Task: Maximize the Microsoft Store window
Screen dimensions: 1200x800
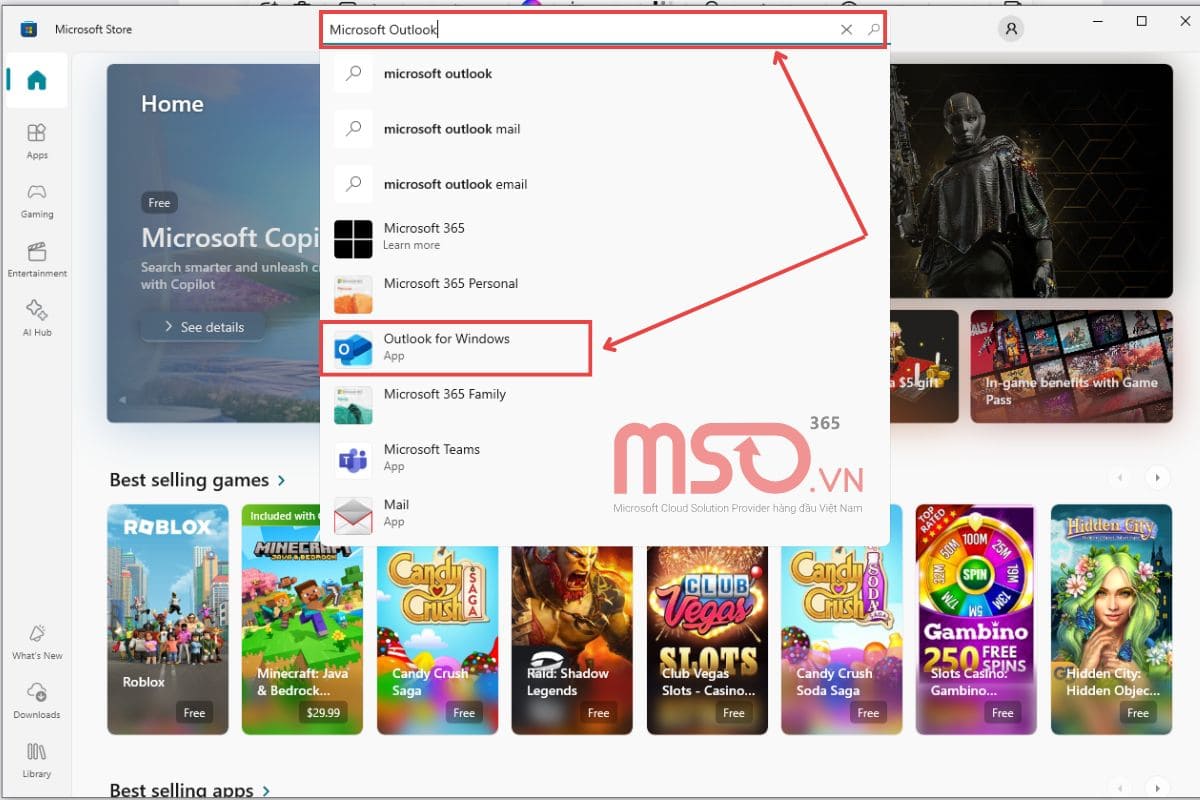Action: click(1142, 21)
